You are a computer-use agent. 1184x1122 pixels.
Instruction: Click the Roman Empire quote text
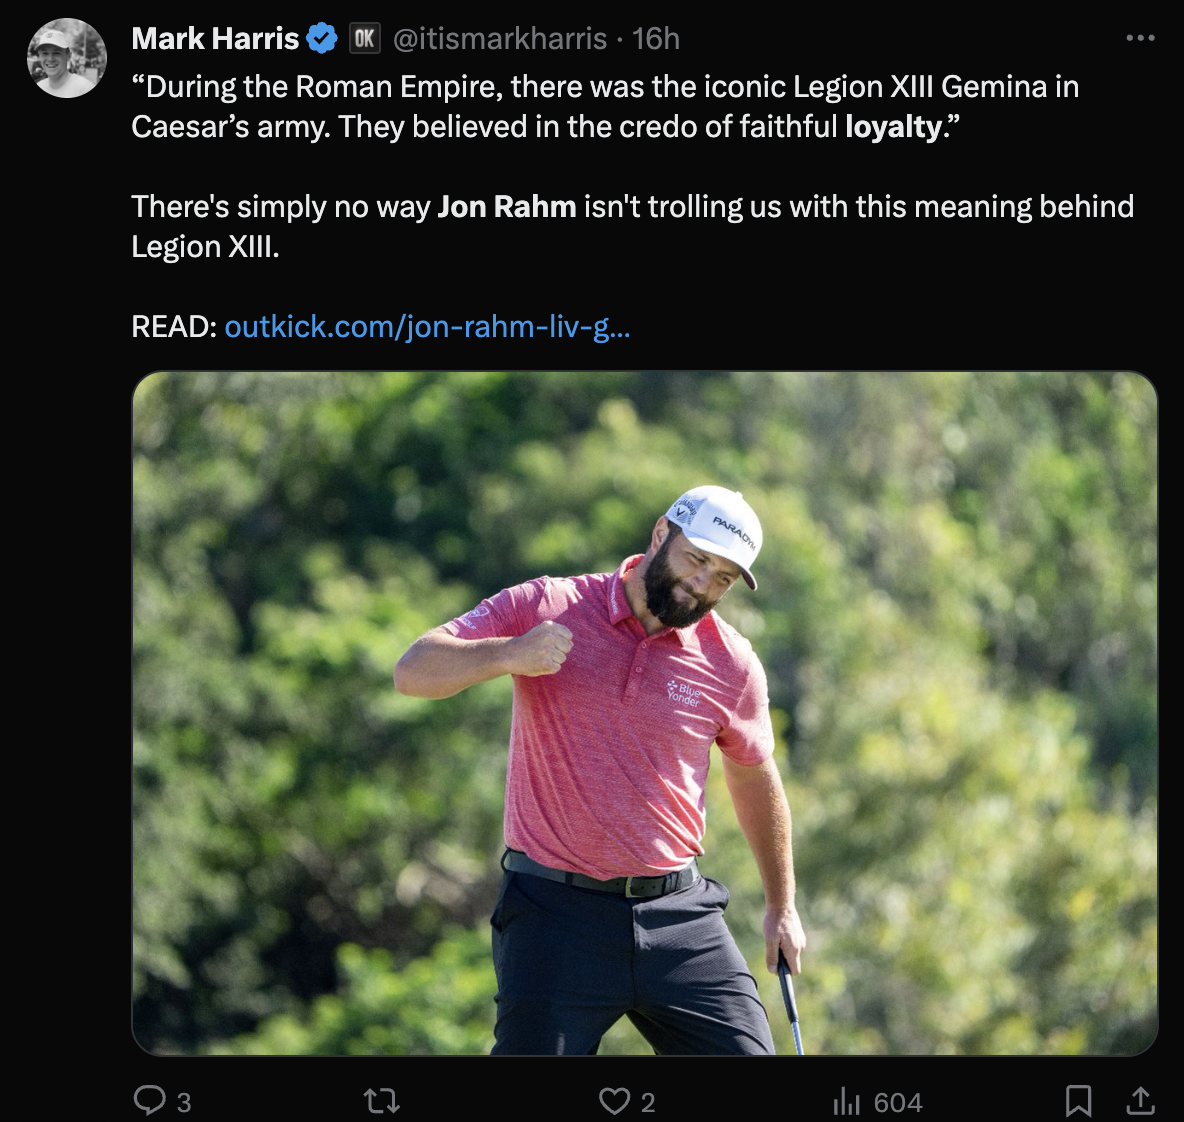pyautogui.click(x=604, y=106)
